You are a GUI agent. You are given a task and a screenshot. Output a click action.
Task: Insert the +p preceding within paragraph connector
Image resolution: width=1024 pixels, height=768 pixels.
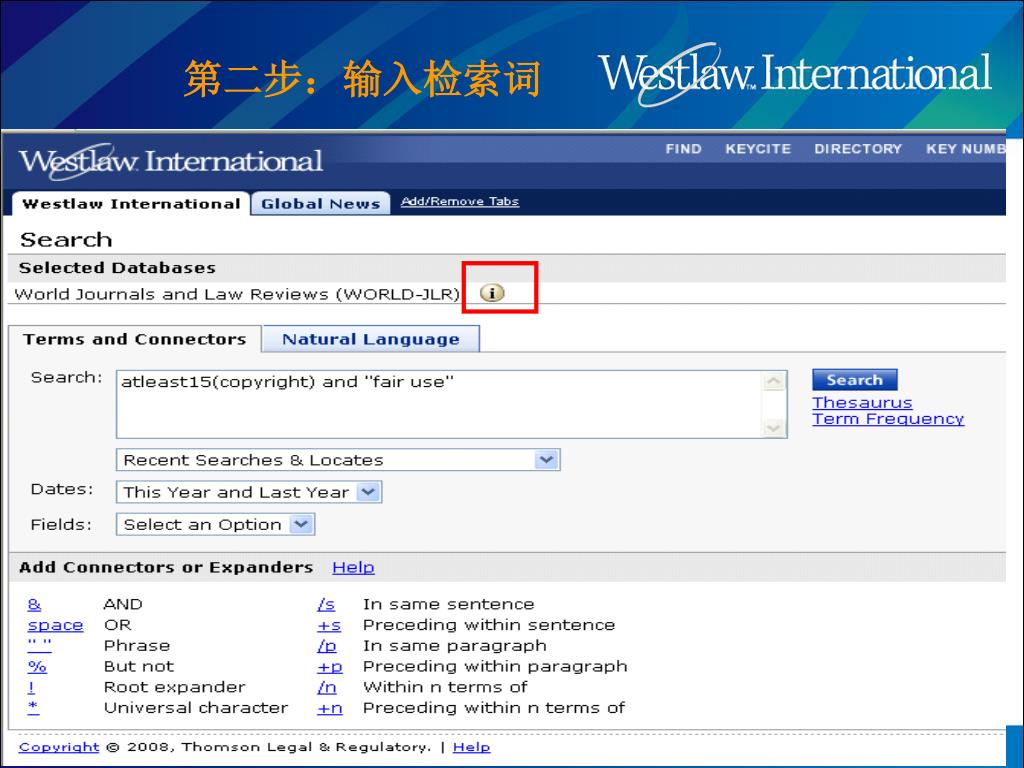(330, 667)
